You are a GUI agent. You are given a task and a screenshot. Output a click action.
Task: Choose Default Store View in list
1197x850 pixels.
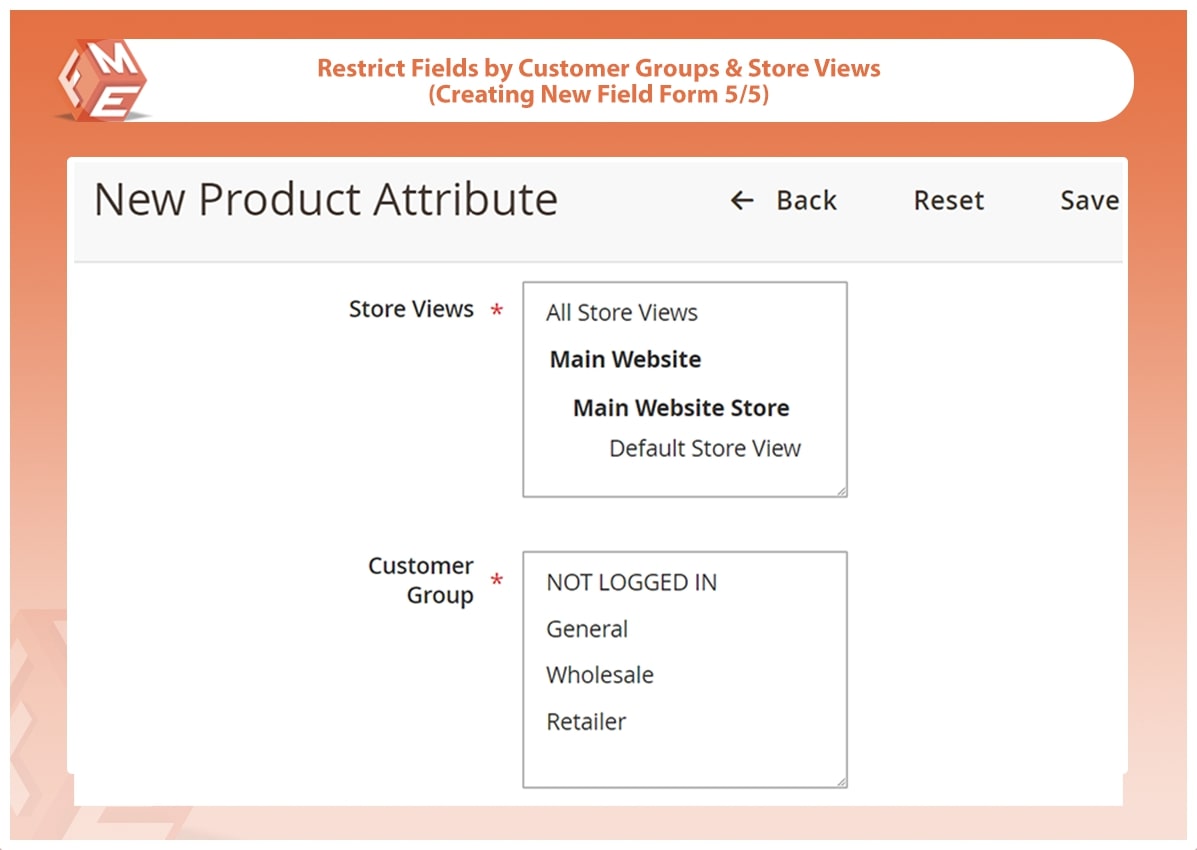pyautogui.click(x=704, y=449)
